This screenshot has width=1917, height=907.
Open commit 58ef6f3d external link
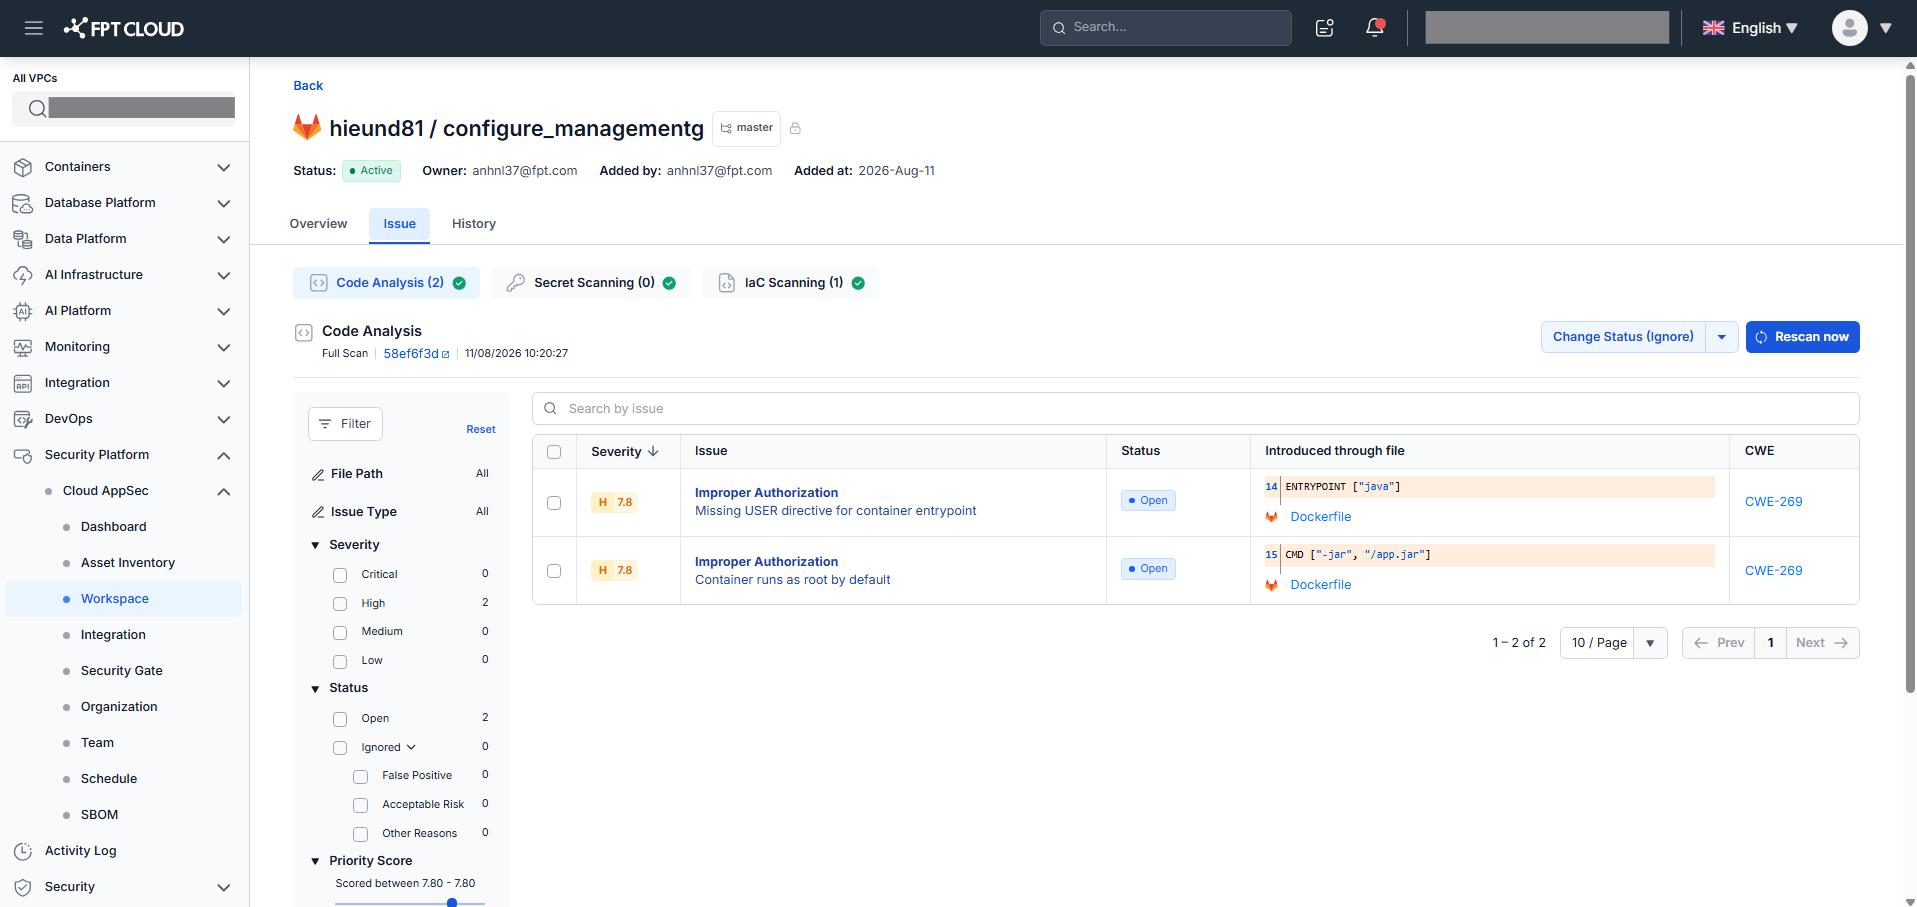[417, 354]
